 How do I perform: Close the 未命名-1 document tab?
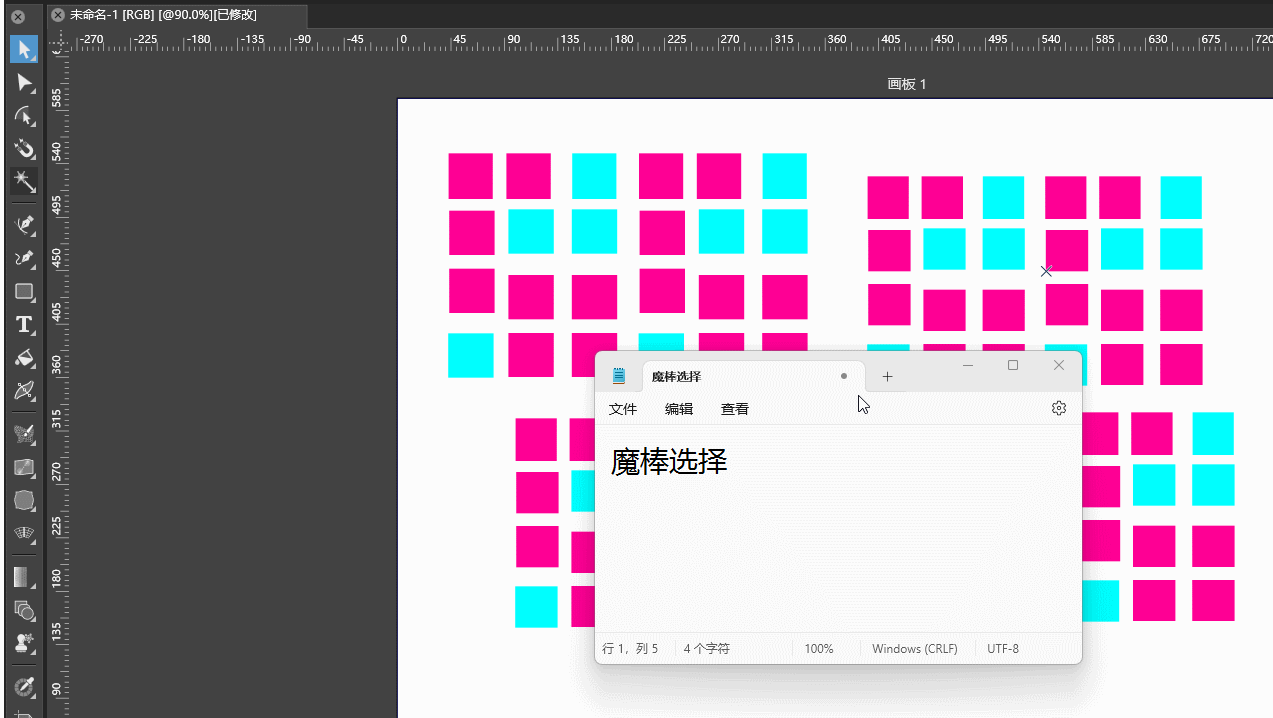point(58,15)
